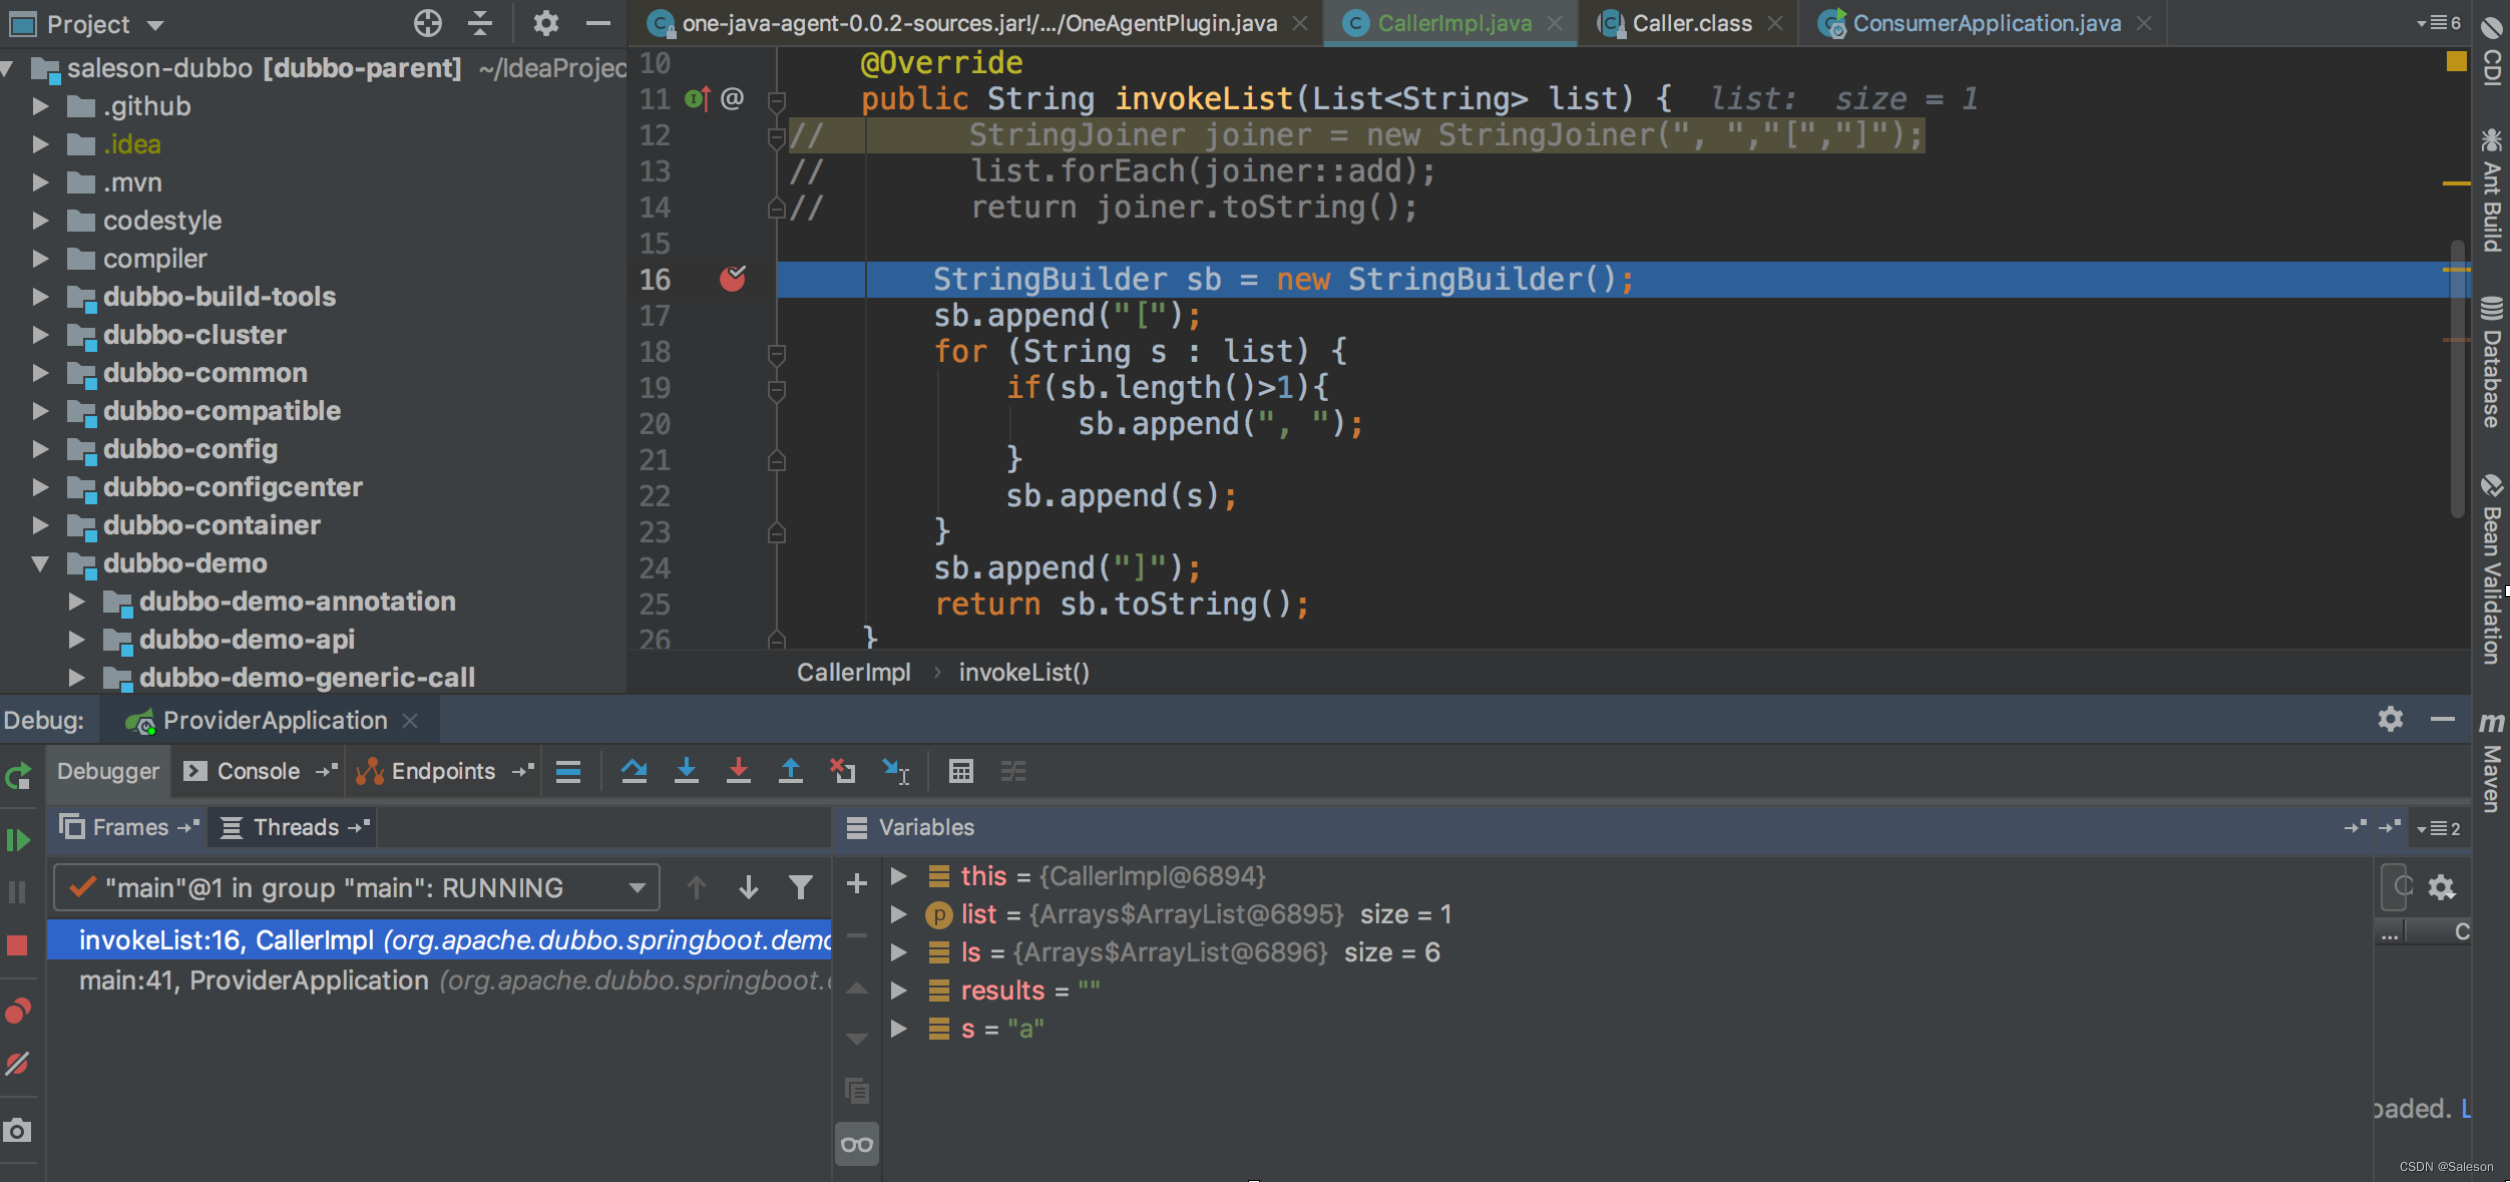Image resolution: width=2510 pixels, height=1182 pixels.
Task: Hide the Debug tool window
Action: coord(2443,719)
